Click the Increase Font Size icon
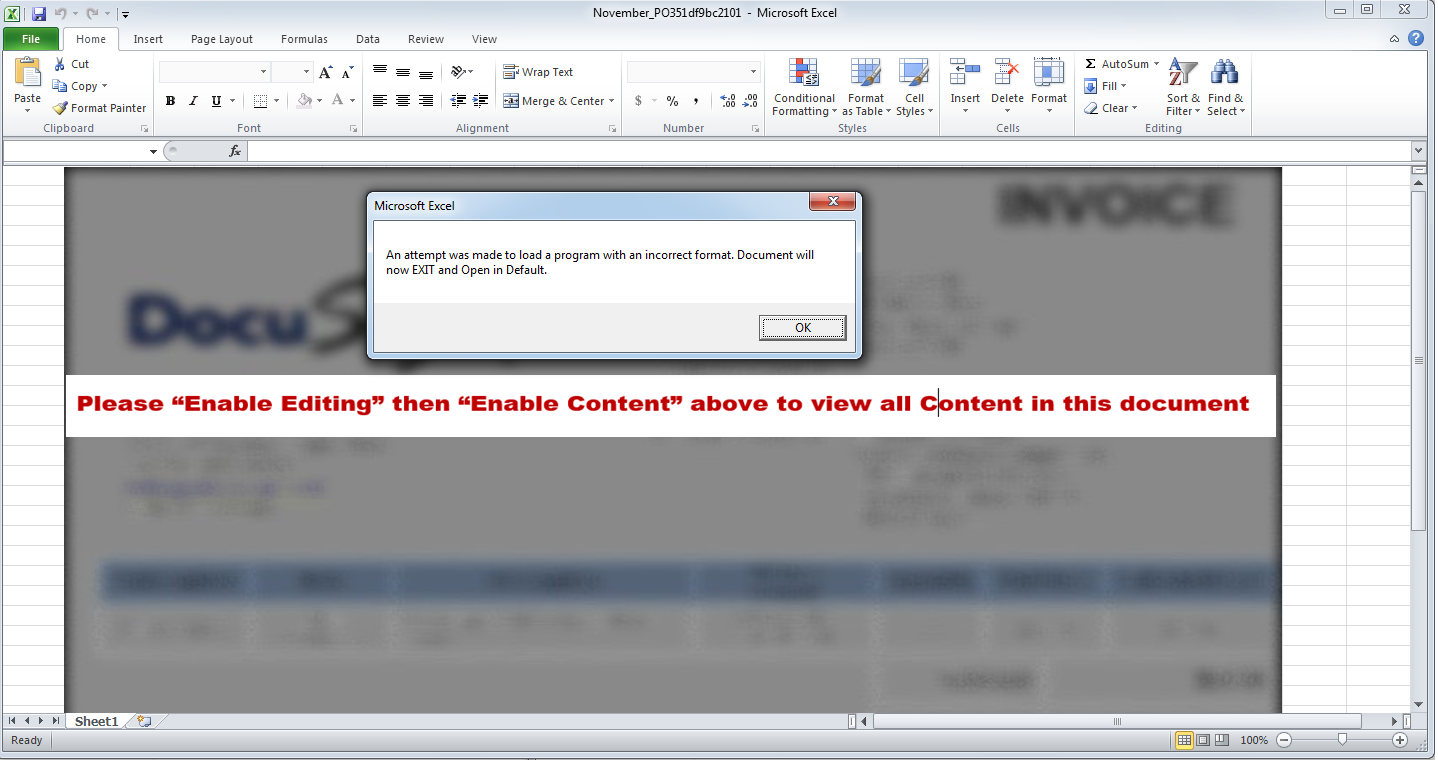Screen dimensions: 1438x760 [325, 72]
